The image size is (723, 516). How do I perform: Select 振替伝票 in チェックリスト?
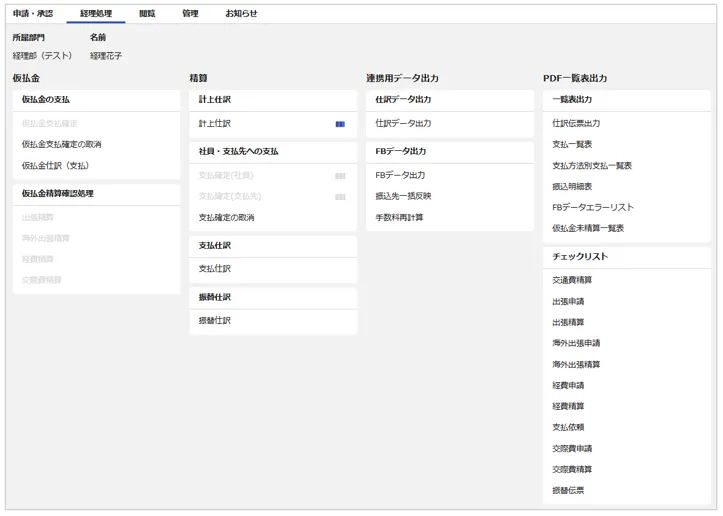(568, 491)
